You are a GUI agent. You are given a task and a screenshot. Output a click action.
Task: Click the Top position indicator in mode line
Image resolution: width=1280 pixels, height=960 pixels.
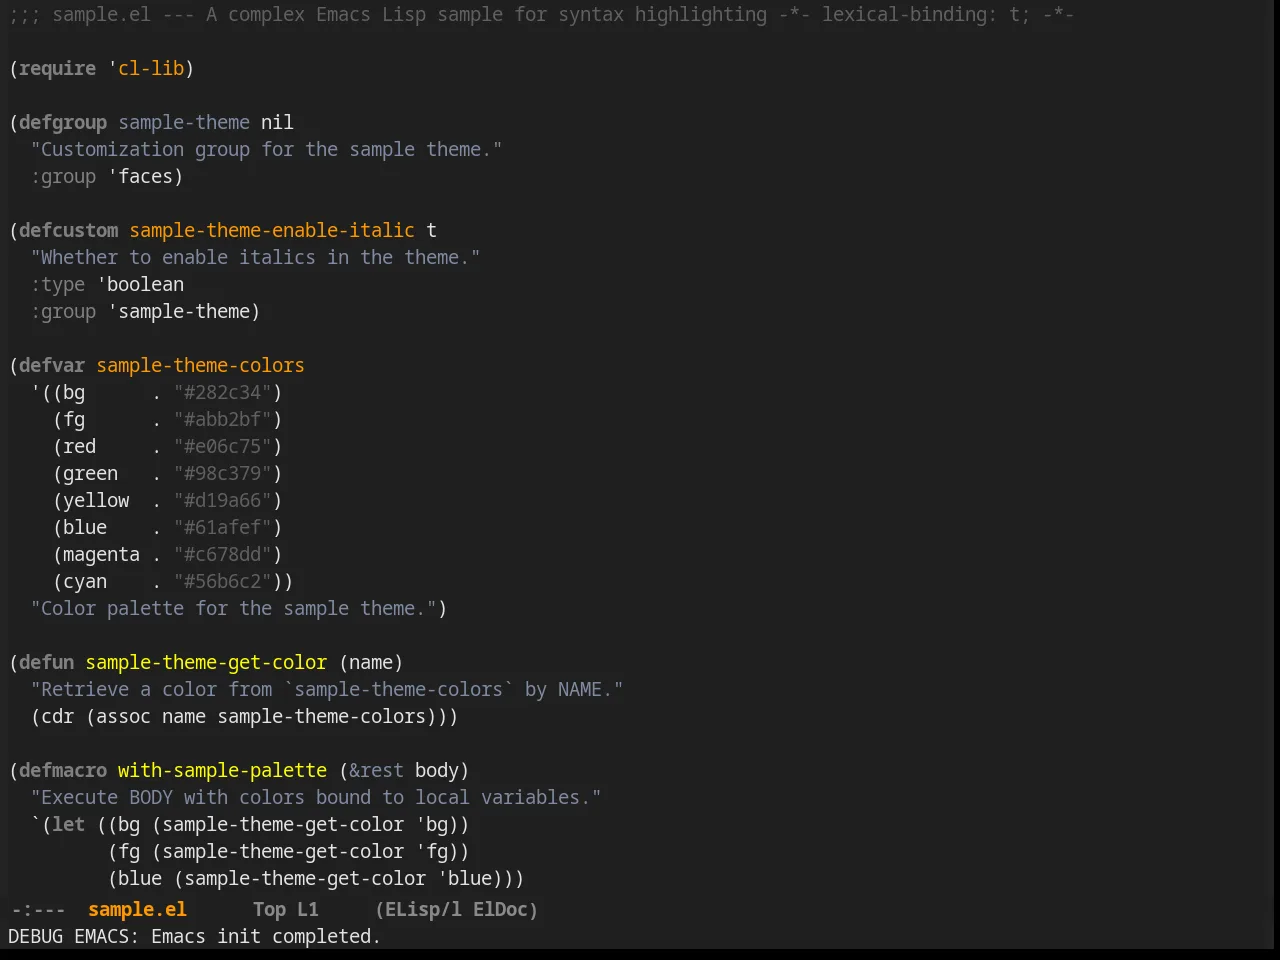(269, 909)
